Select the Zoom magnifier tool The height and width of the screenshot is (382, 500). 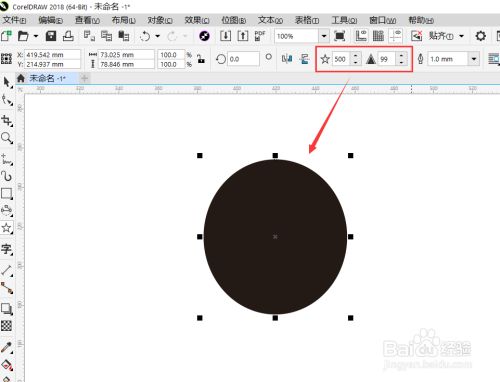(x=6, y=138)
